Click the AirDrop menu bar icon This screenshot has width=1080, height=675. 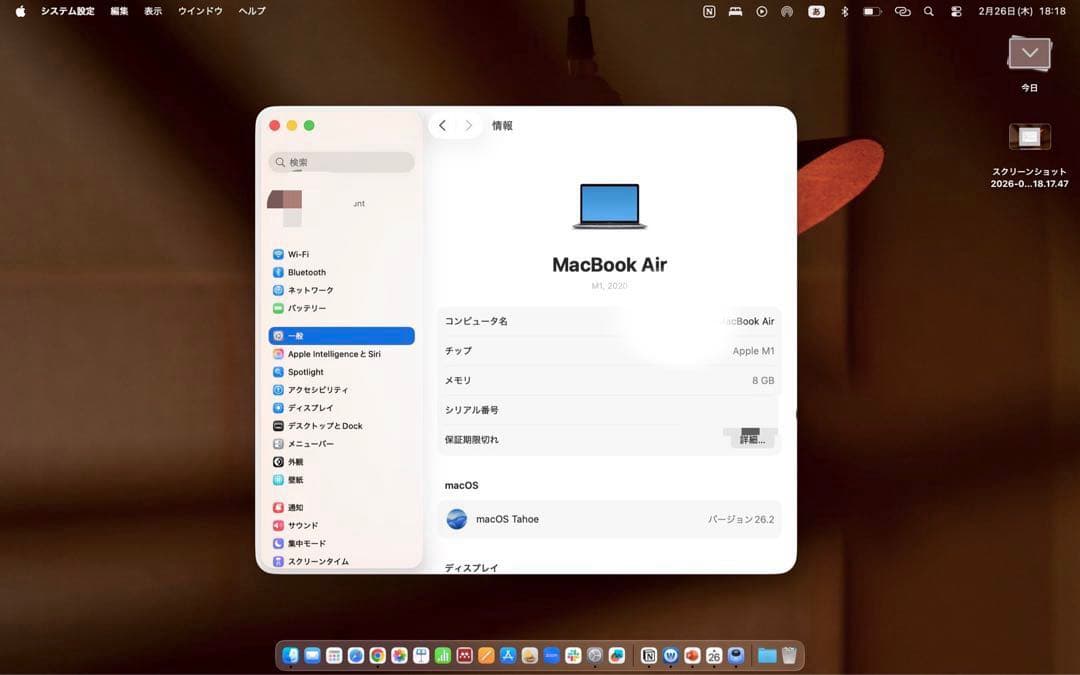point(787,11)
